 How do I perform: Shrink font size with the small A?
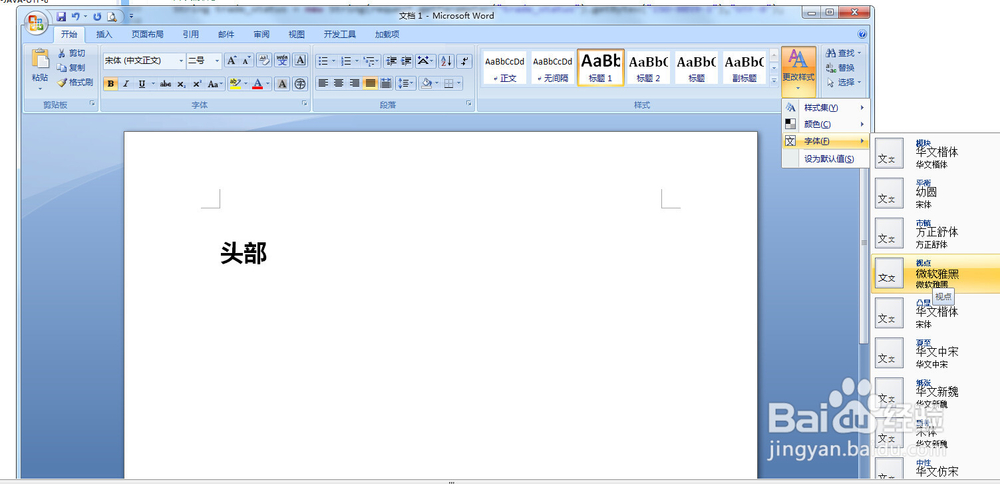[x=246, y=61]
